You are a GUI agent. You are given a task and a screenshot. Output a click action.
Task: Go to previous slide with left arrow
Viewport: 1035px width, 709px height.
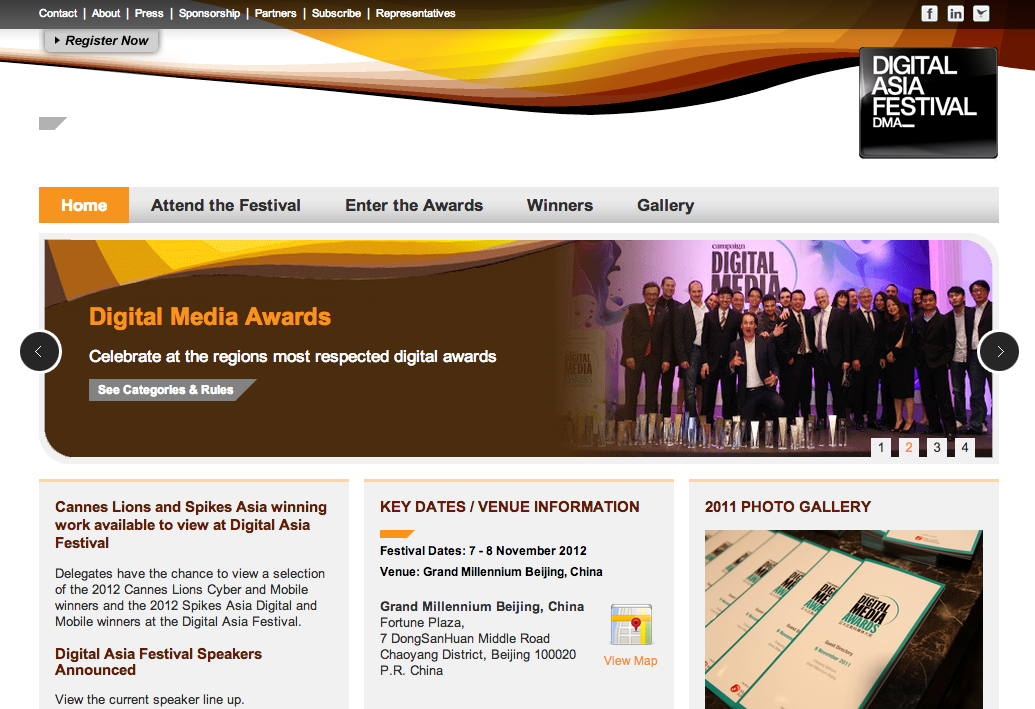[40, 351]
